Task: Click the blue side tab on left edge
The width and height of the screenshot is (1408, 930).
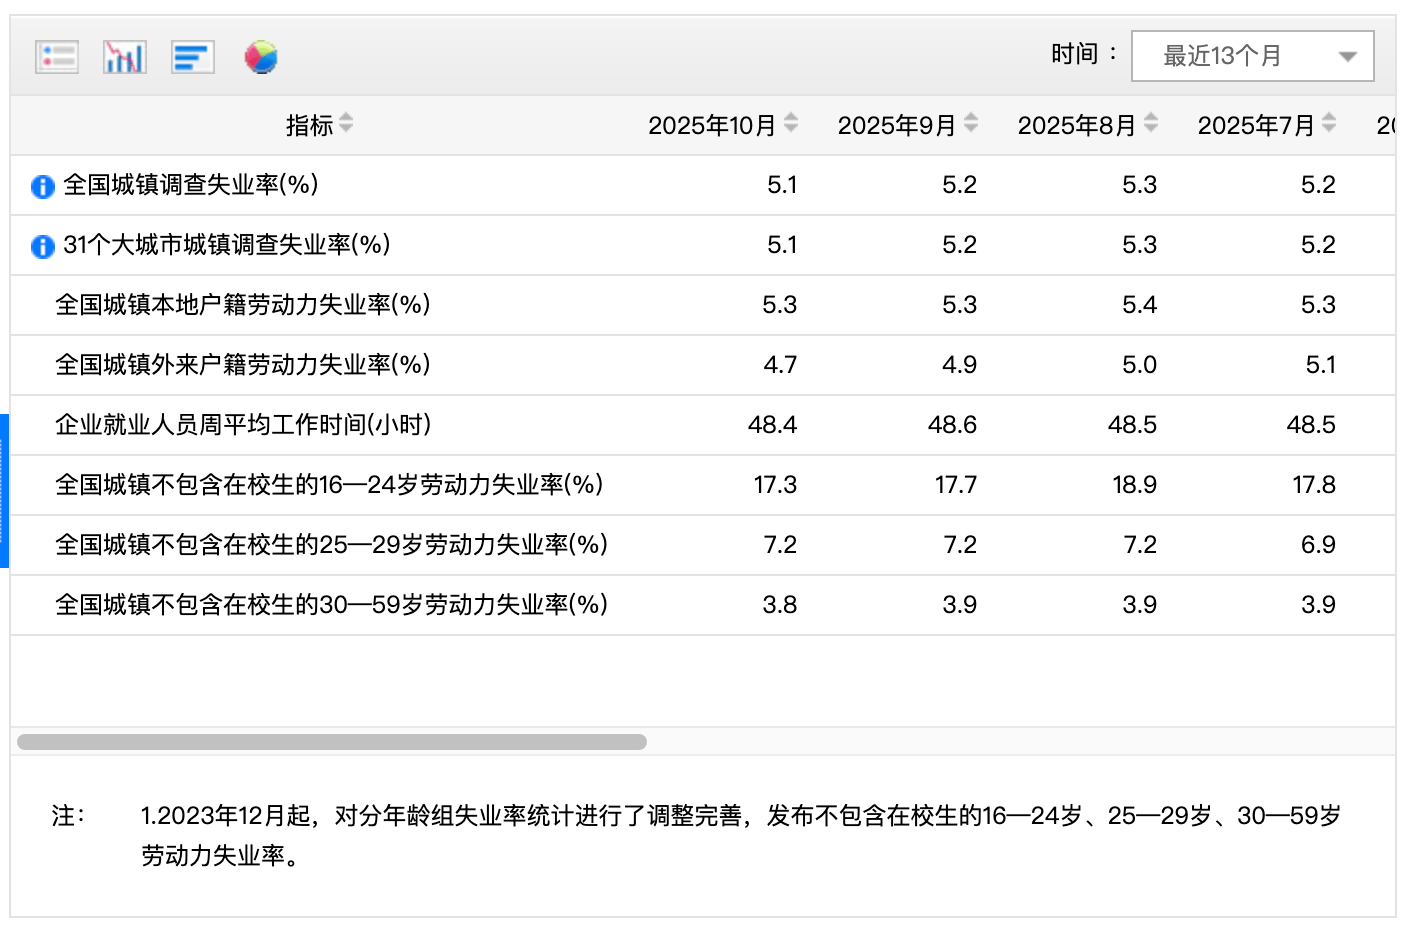Action: (x=4, y=490)
